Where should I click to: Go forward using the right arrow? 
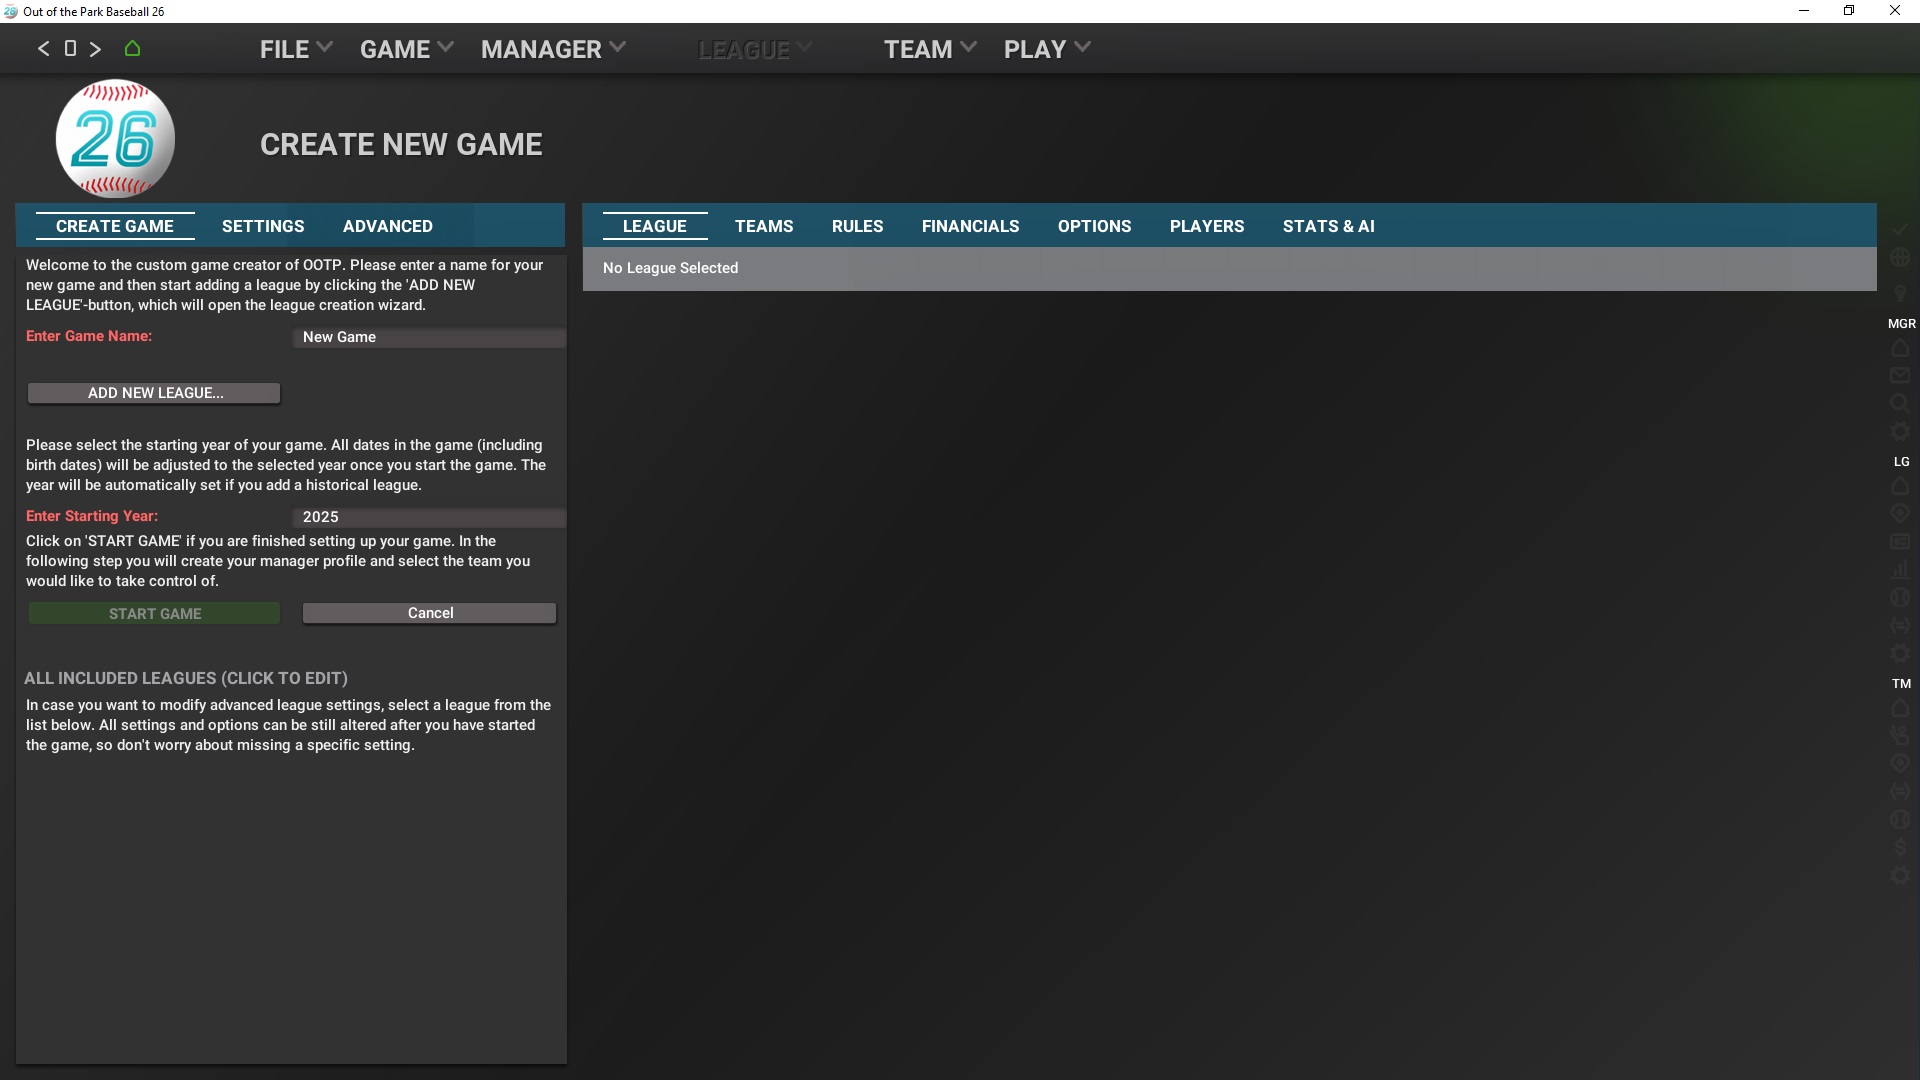click(x=95, y=48)
